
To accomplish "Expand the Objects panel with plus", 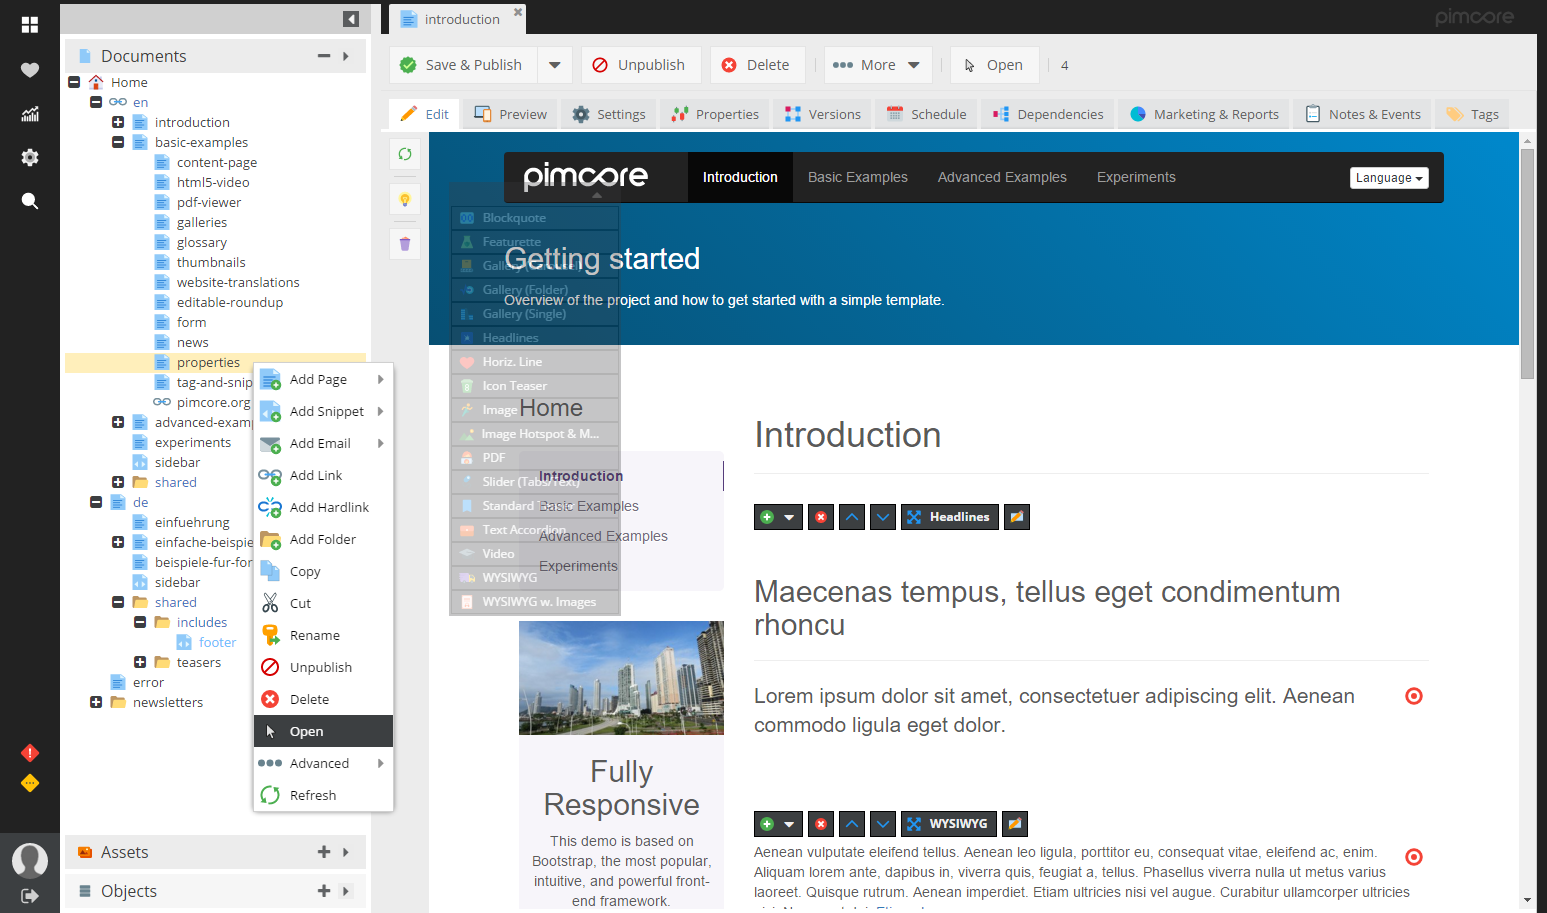I will coord(324,891).
